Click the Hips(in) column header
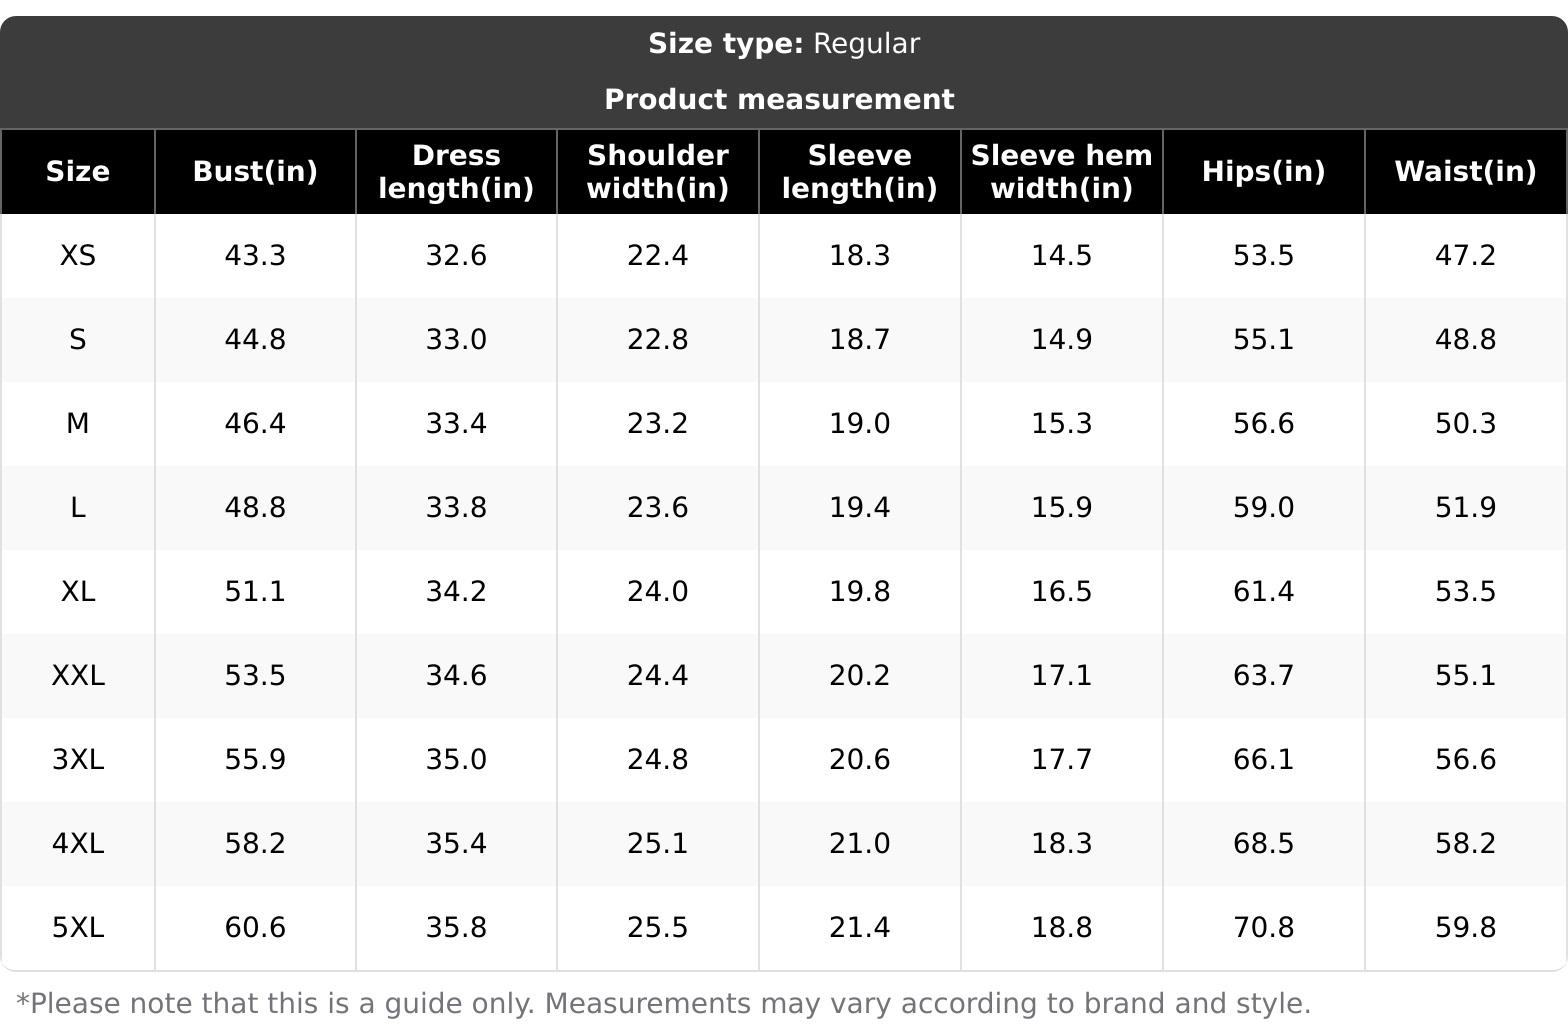 [x=1263, y=172]
